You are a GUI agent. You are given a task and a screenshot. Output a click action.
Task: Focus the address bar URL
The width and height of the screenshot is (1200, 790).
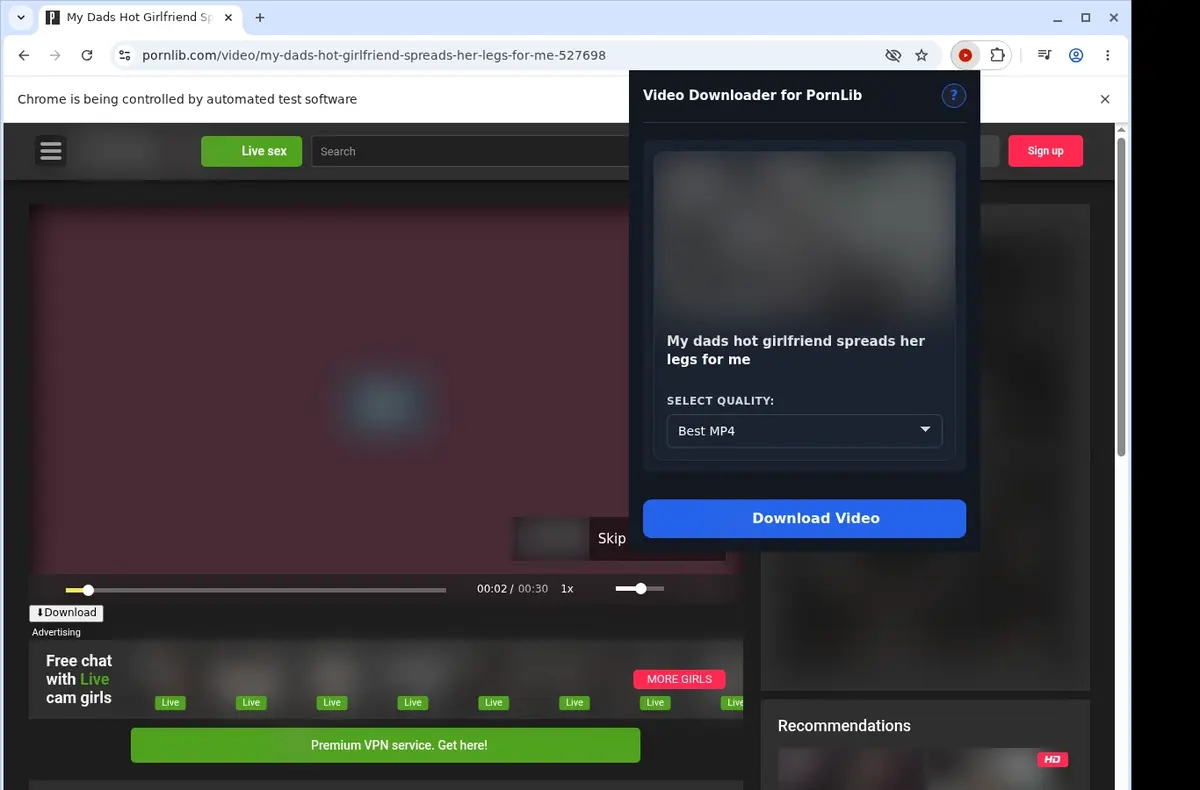[x=374, y=56]
